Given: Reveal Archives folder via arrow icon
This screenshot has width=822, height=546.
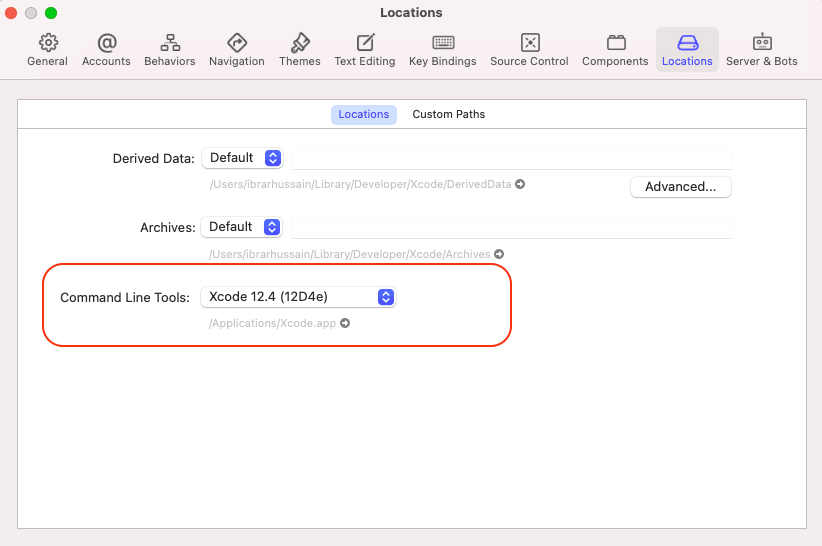Looking at the screenshot, I should (499, 254).
